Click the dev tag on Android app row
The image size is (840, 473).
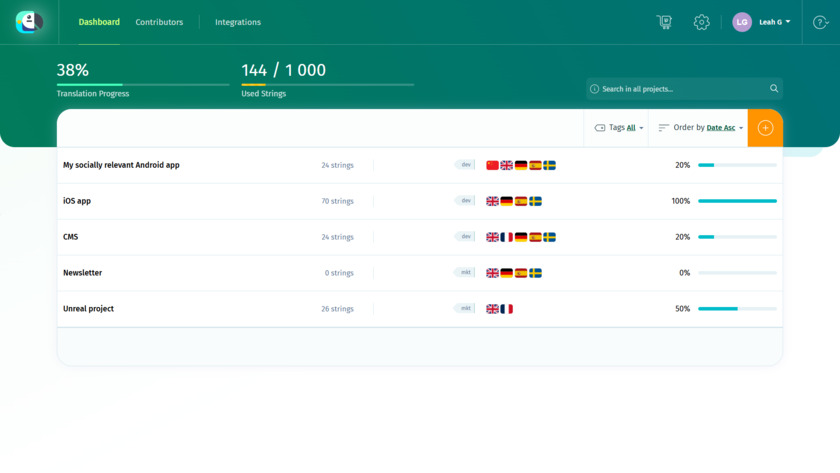(465, 164)
